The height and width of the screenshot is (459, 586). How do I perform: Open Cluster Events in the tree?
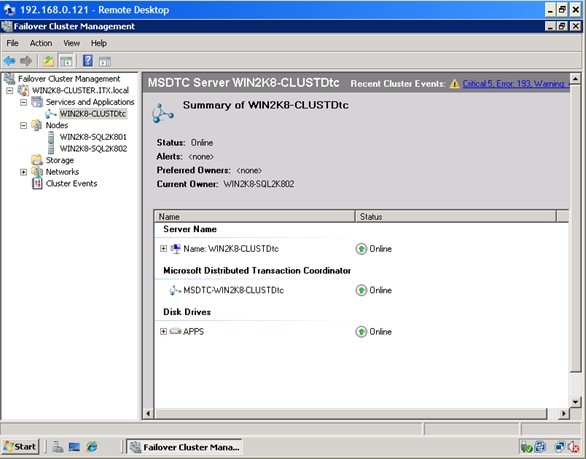coord(71,184)
